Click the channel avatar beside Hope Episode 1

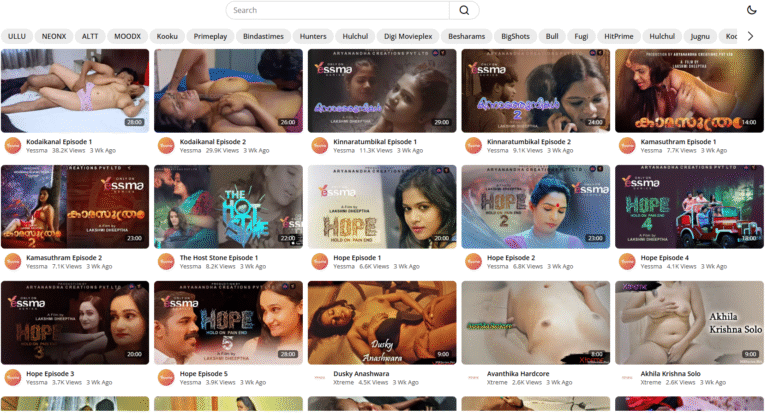[320, 262]
